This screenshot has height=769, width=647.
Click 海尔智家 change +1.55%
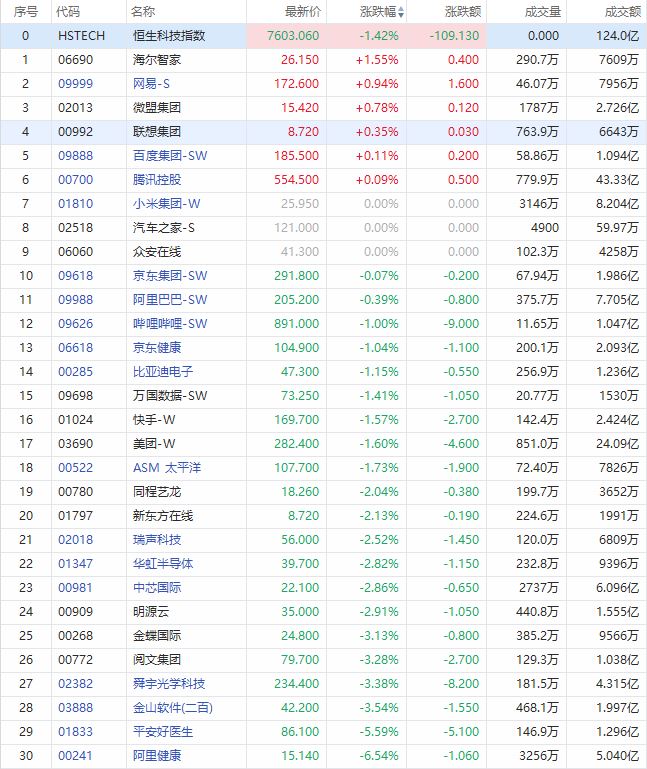[377, 60]
